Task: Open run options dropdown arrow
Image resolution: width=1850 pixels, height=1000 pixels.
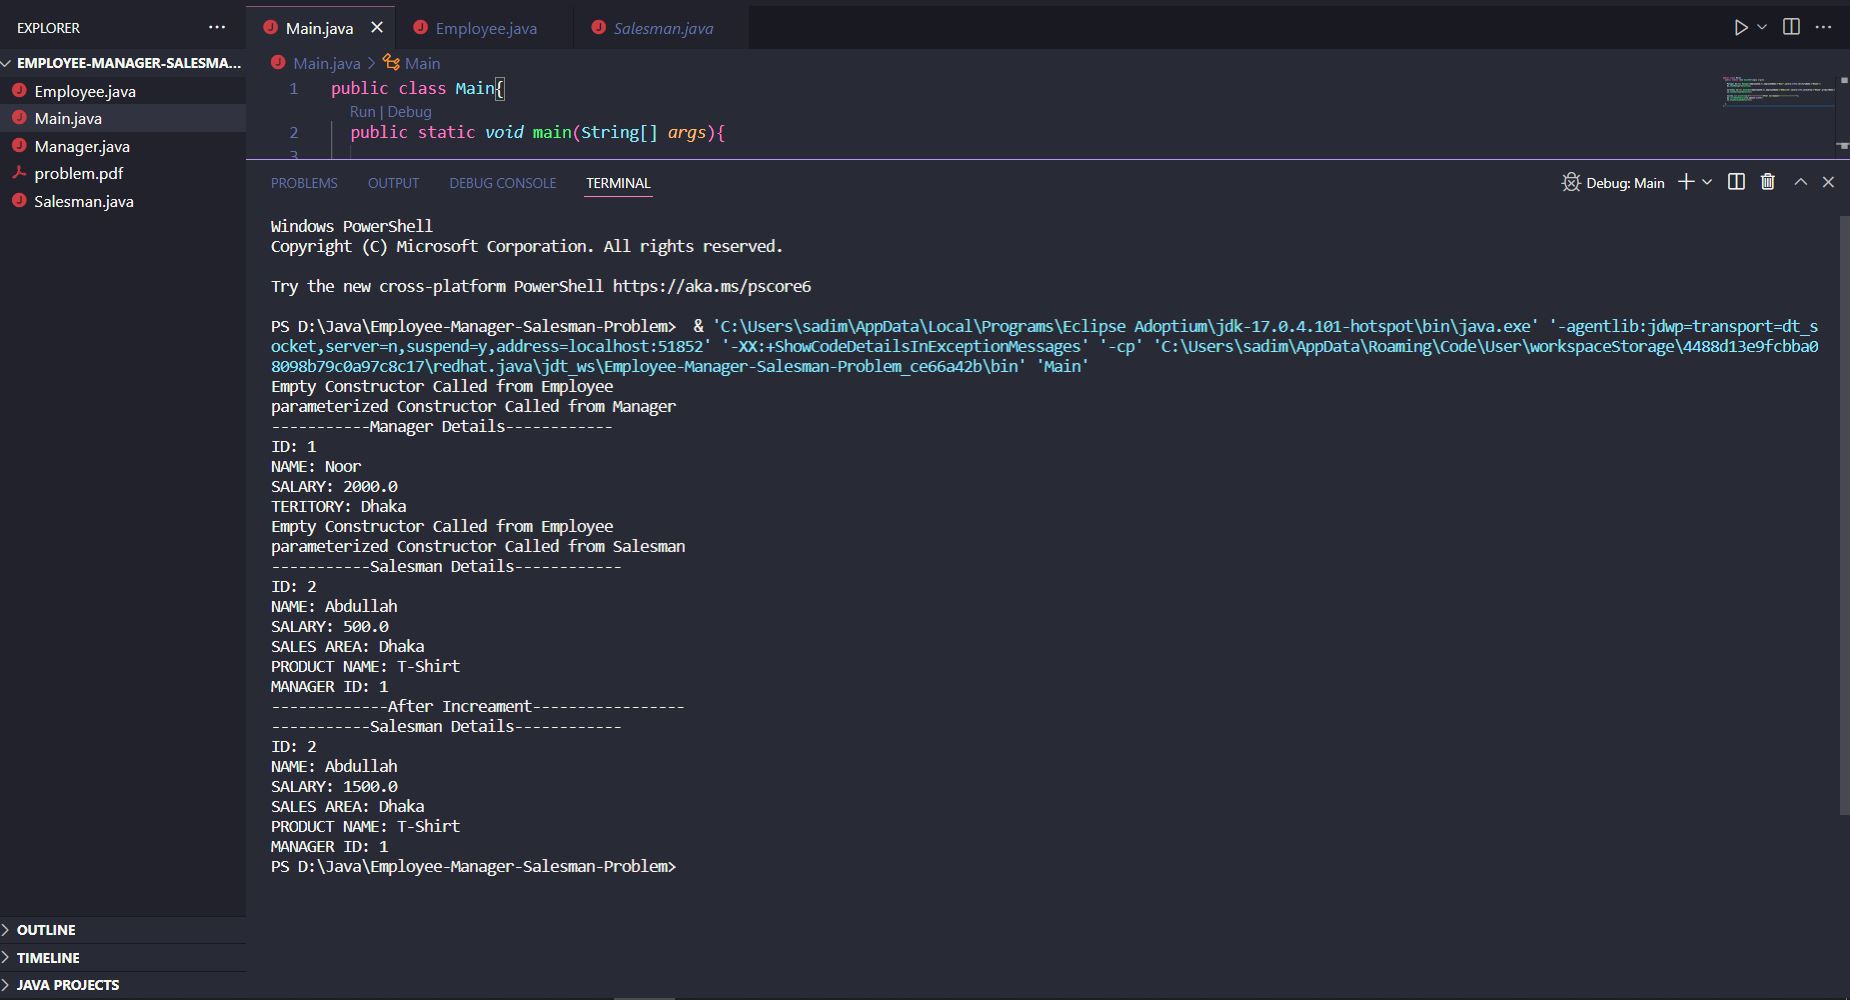Action: [1762, 27]
